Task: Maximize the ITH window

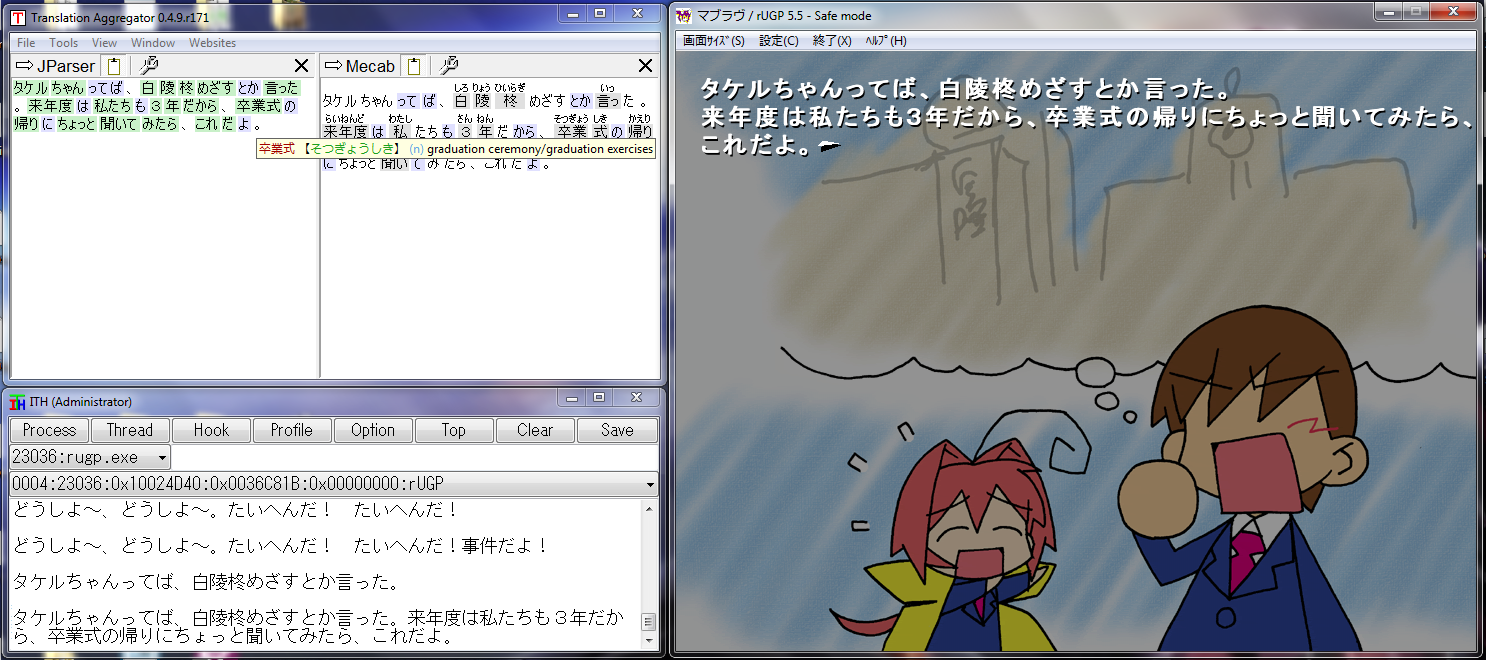Action: pos(599,399)
